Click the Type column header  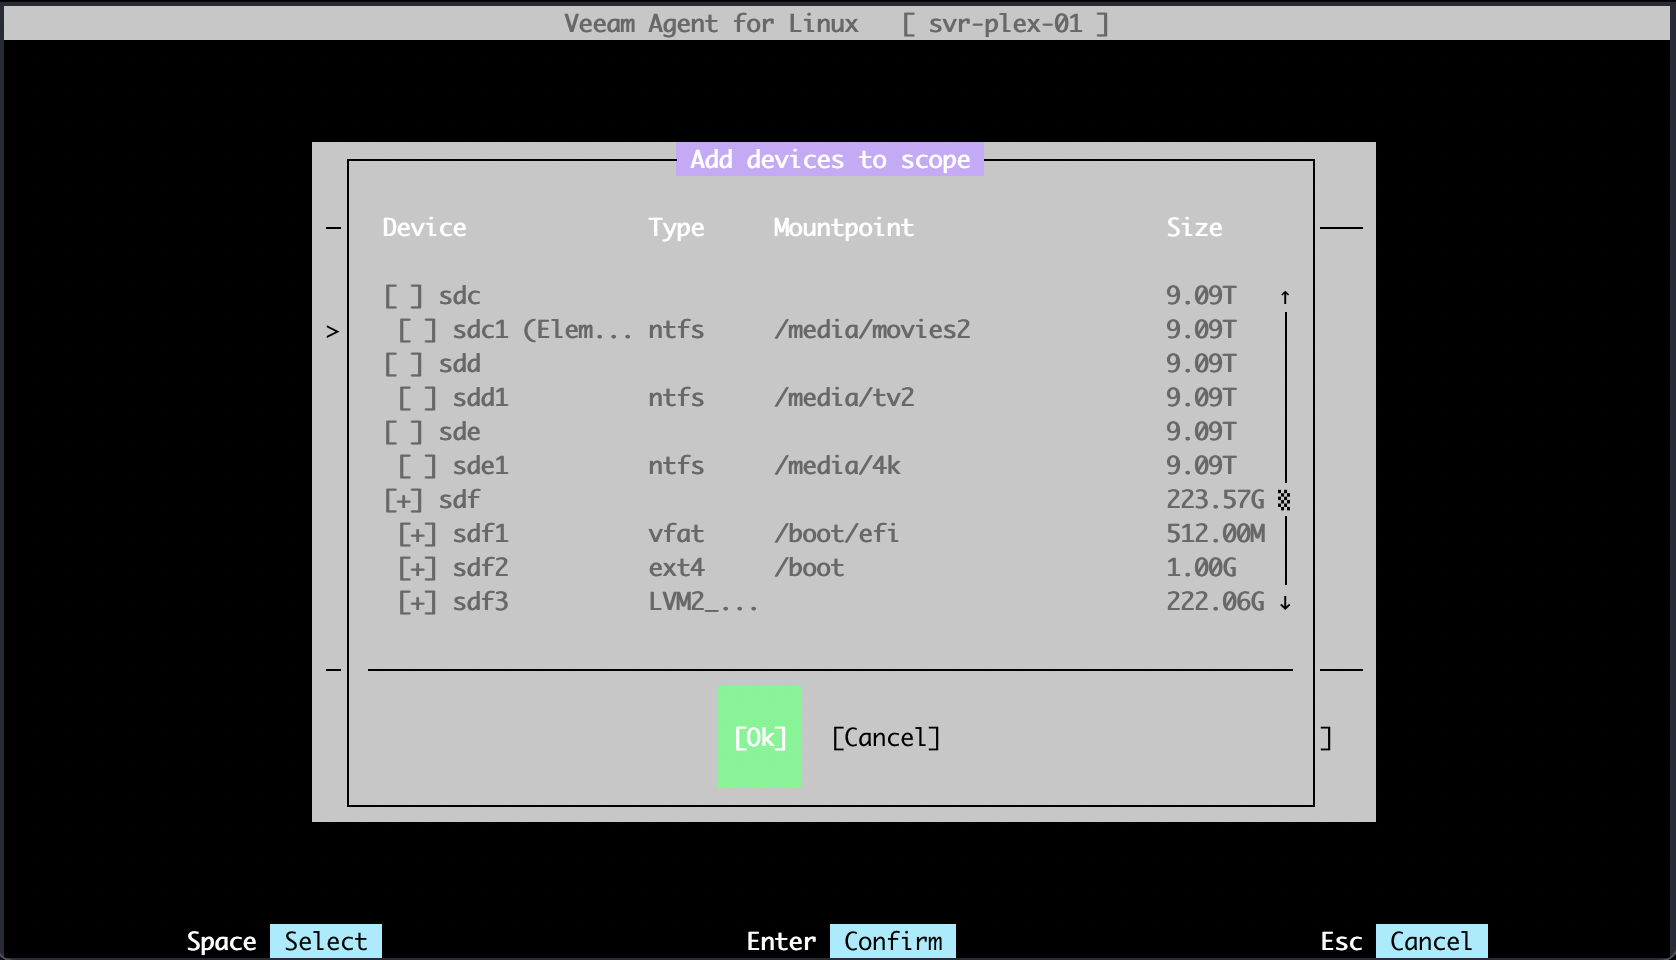(676, 228)
